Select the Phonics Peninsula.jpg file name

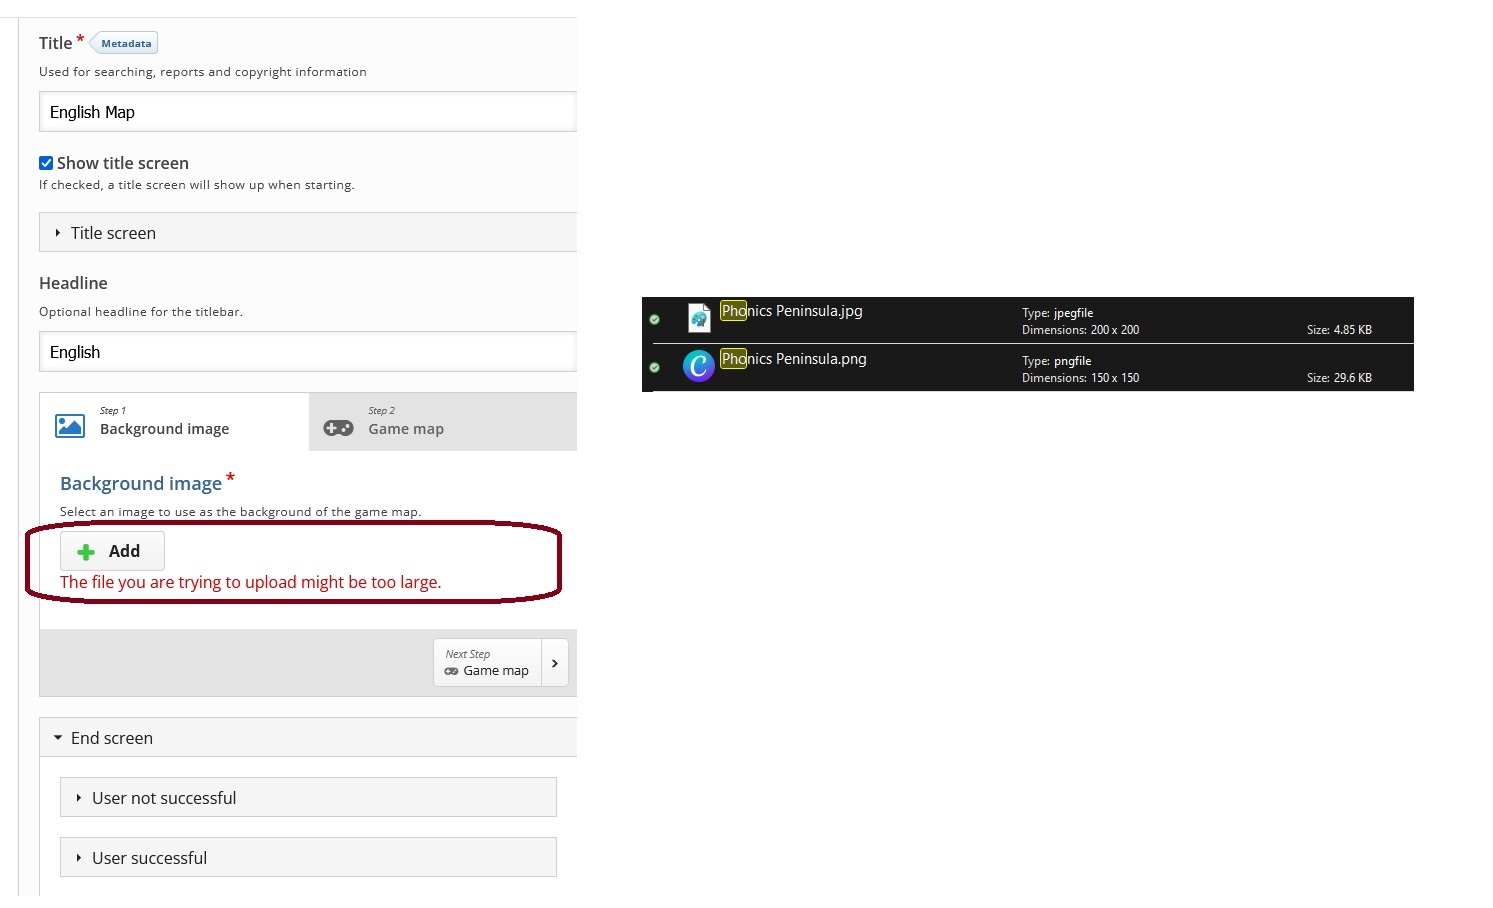[x=791, y=311]
